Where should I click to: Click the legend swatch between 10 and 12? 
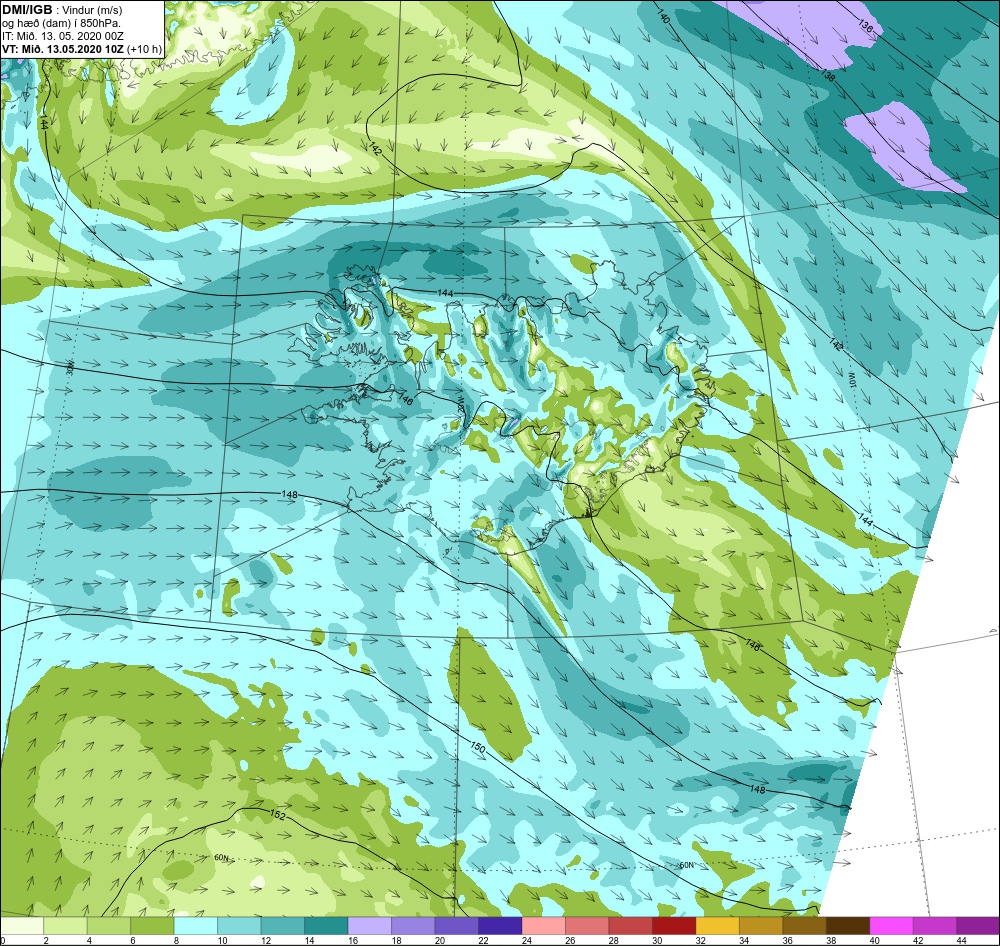point(239,926)
